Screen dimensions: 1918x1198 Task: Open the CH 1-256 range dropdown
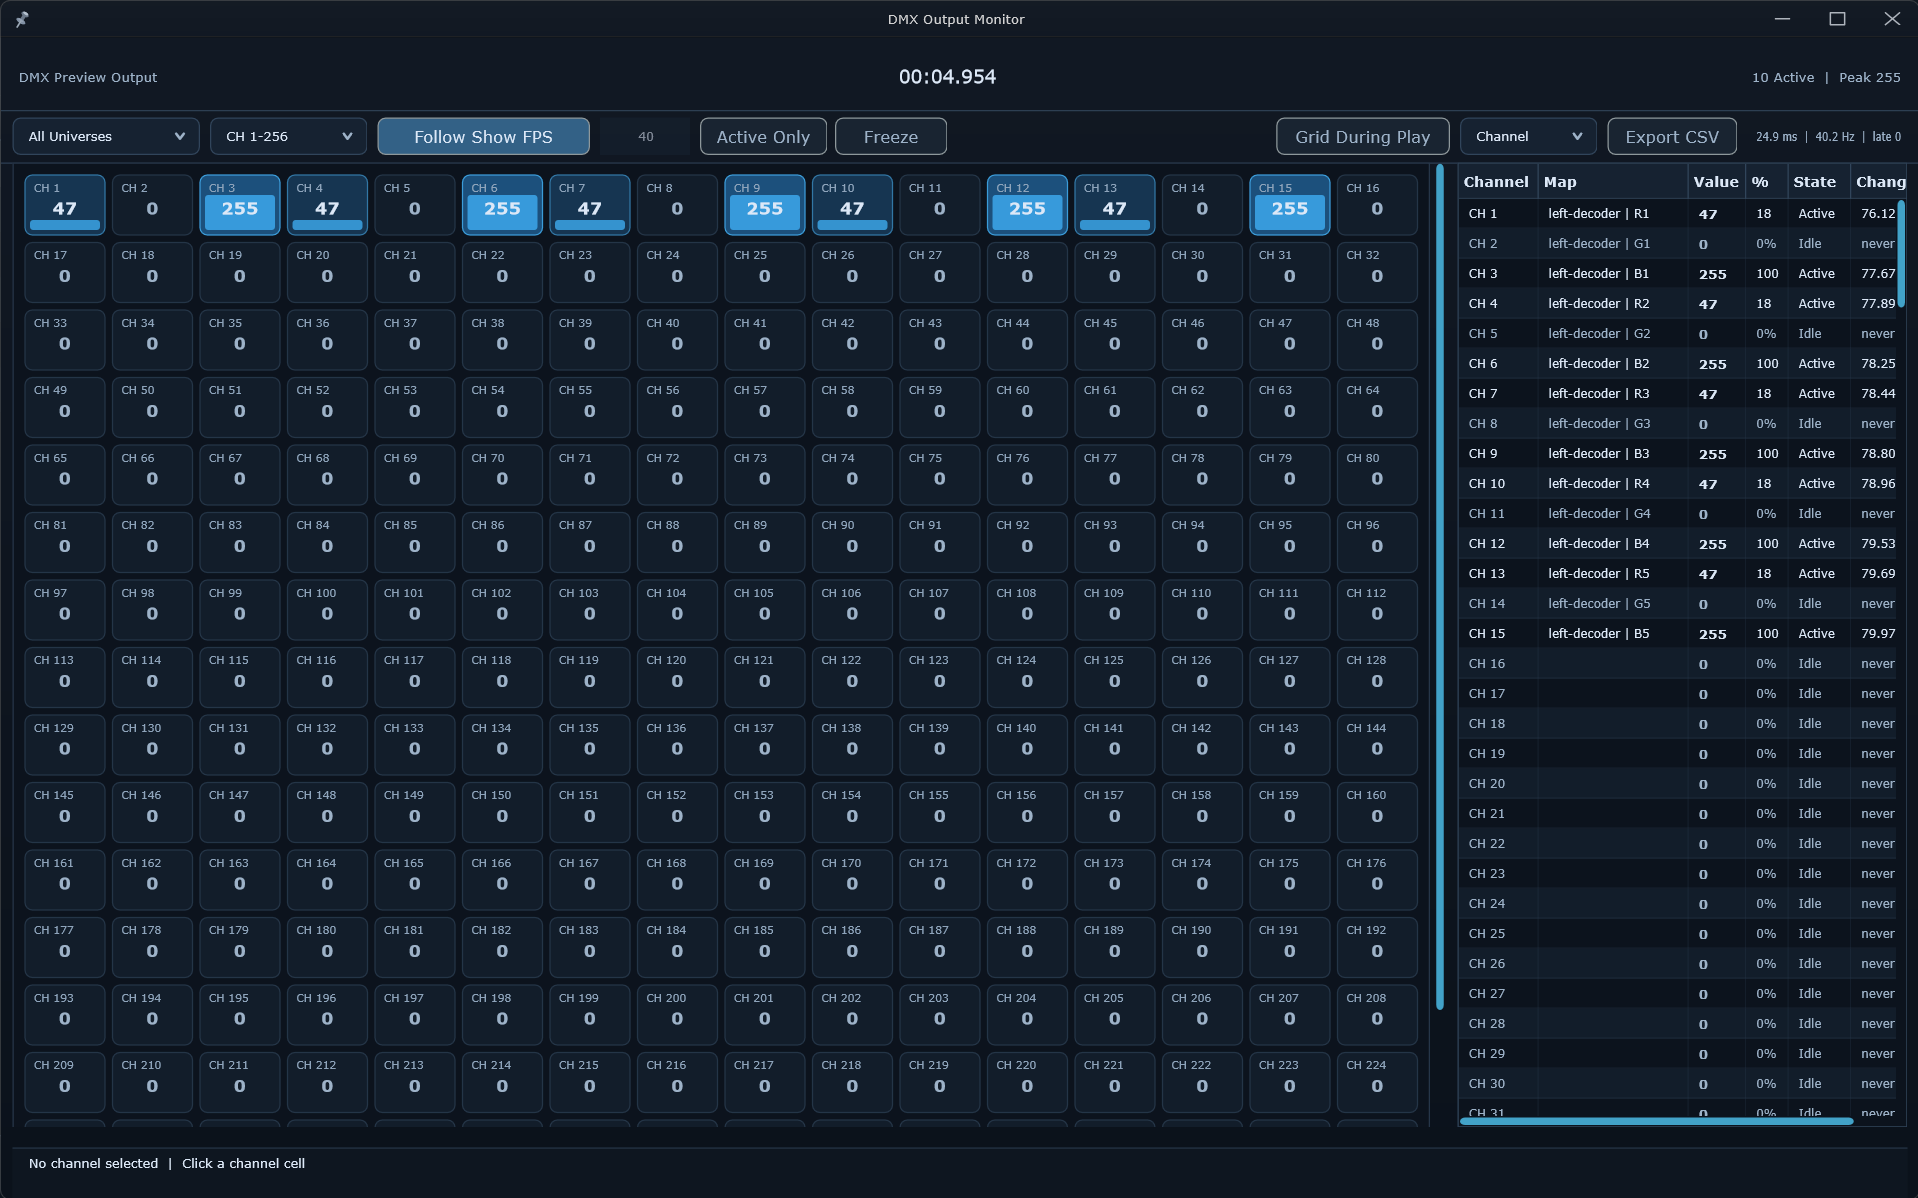288,137
